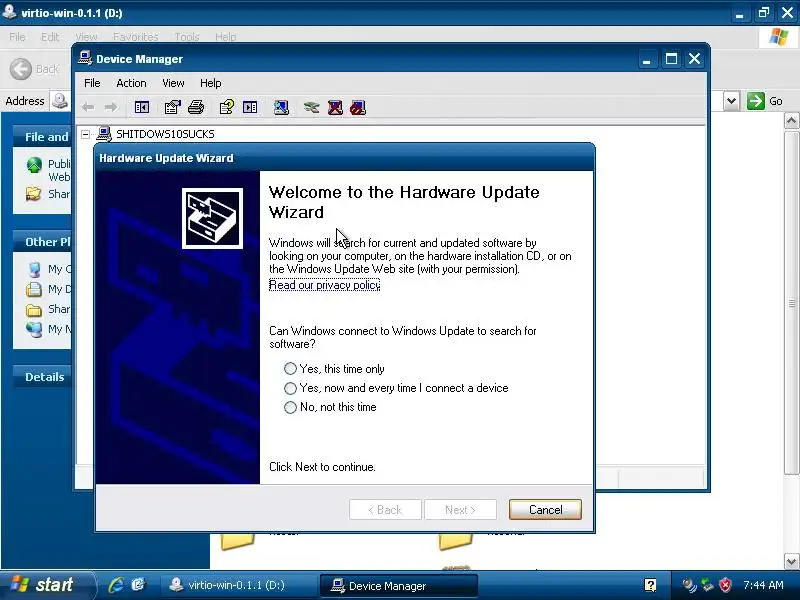Click the Windows Start button
Viewport: 800px width, 600px height.
pos(47,585)
